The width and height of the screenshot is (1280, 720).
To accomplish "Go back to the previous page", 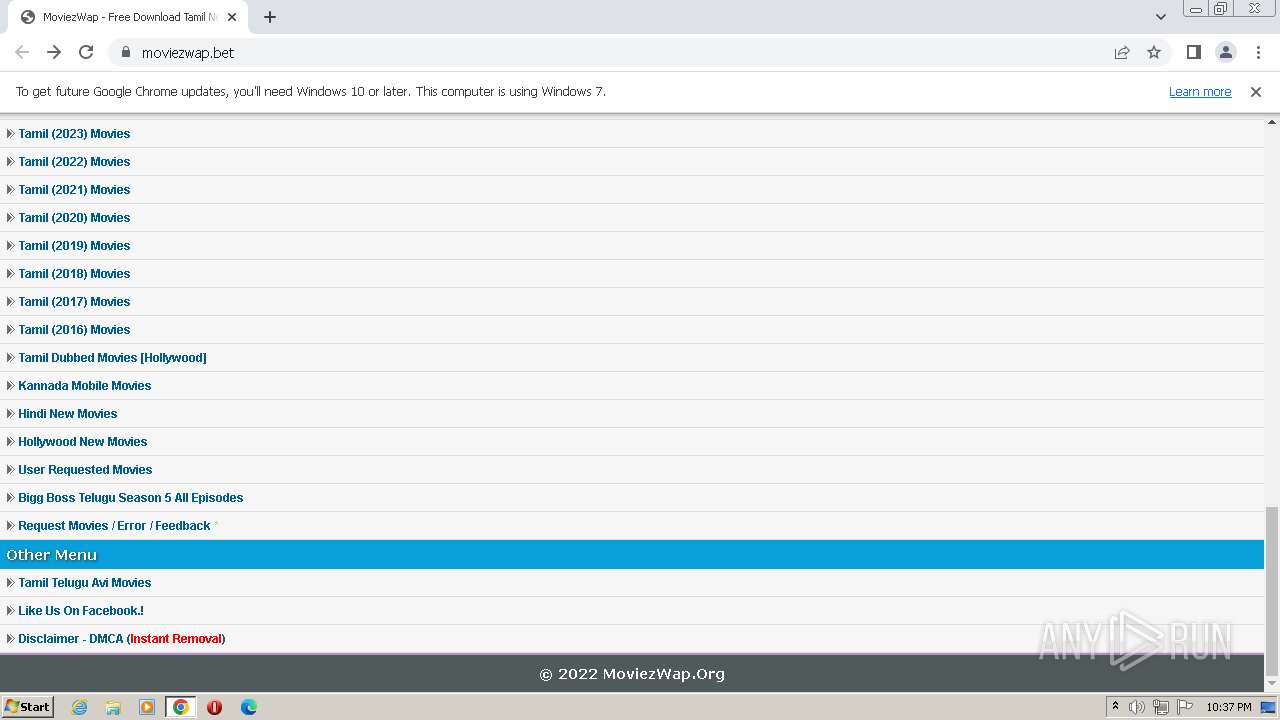I will point(22,52).
